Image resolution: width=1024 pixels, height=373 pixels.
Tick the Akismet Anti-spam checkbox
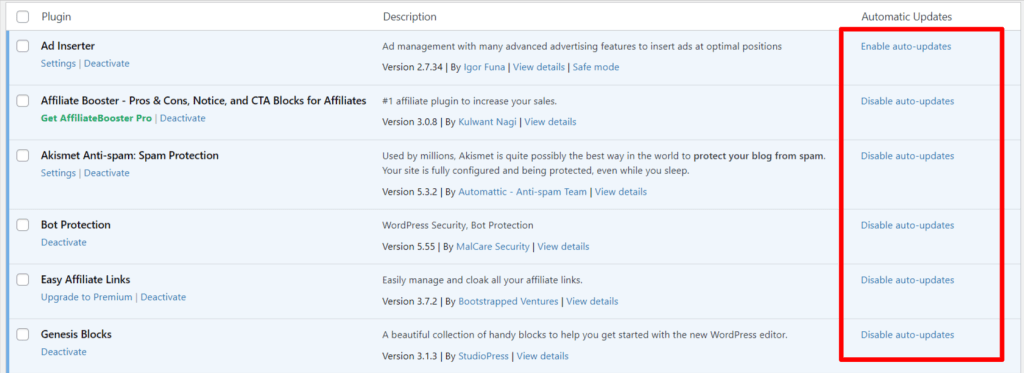coord(23,156)
